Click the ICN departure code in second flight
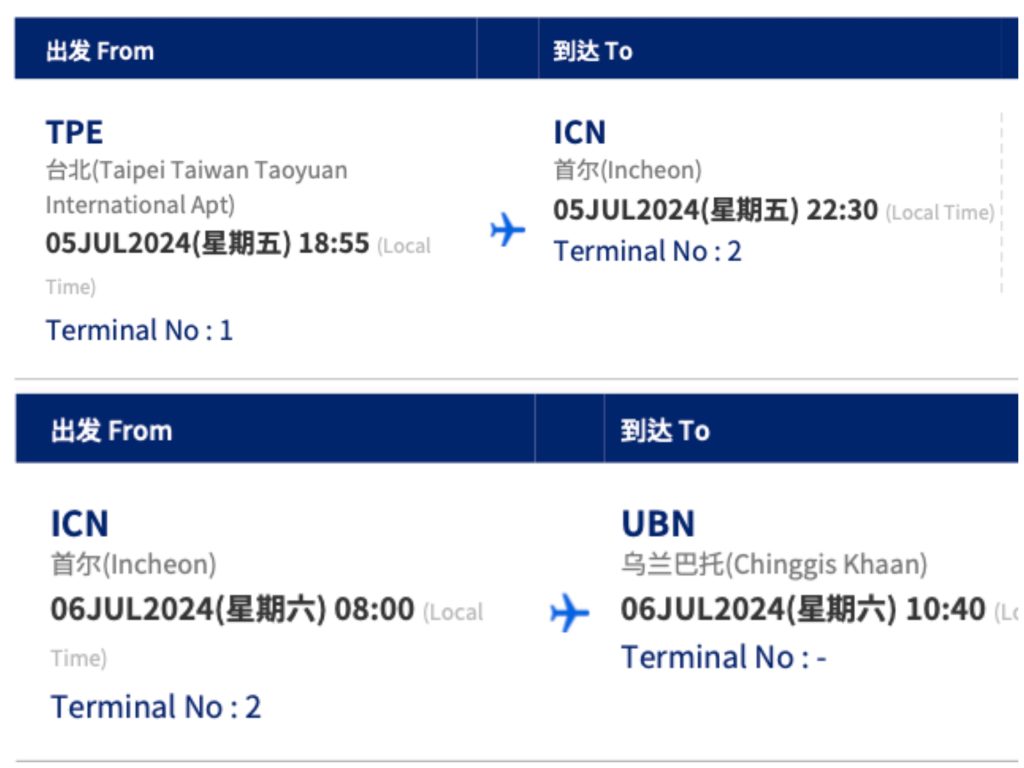The width and height of the screenshot is (1024, 768). [80, 524]
